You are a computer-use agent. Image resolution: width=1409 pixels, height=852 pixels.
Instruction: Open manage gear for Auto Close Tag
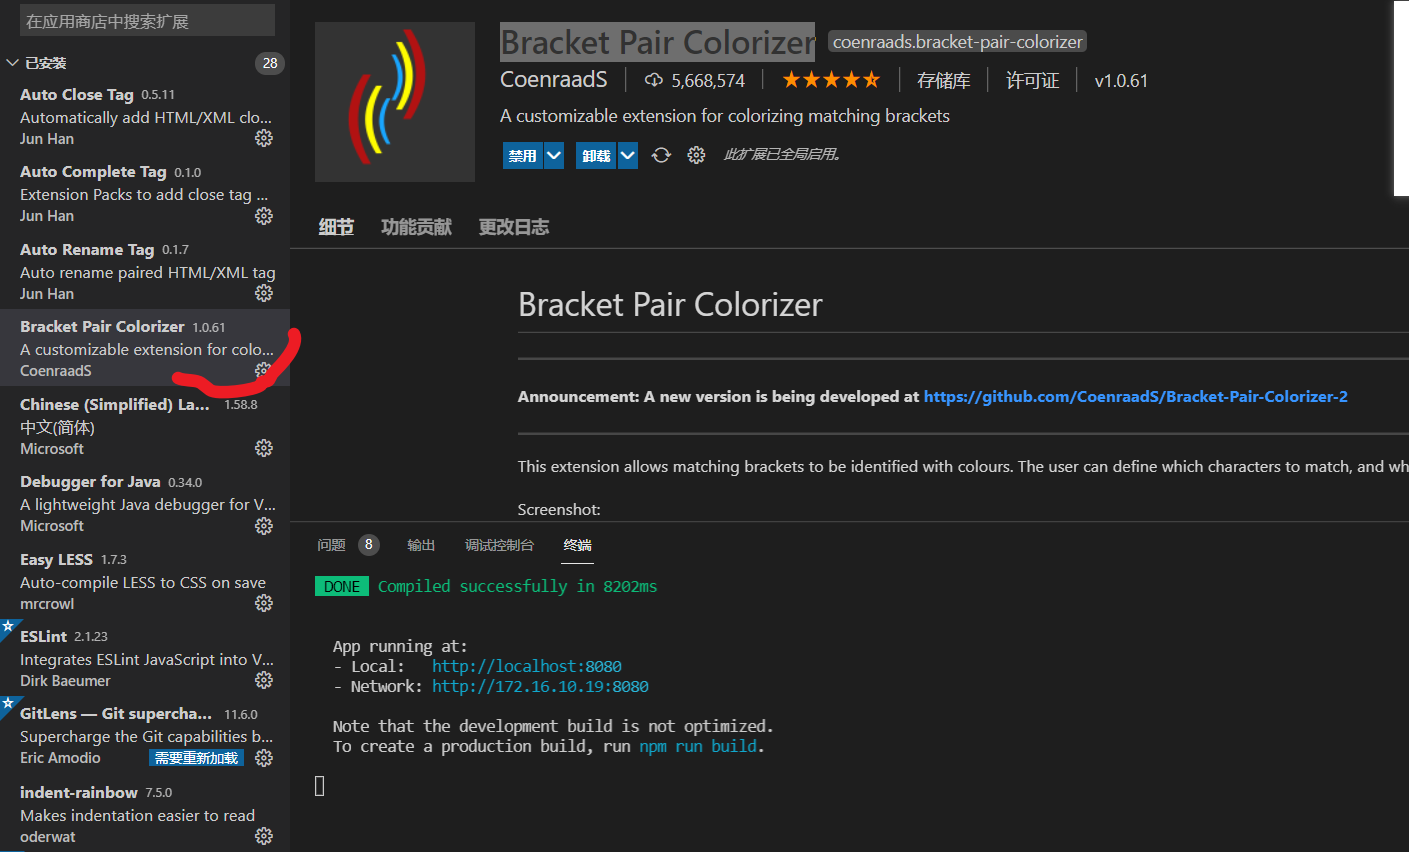click(264, 138)
